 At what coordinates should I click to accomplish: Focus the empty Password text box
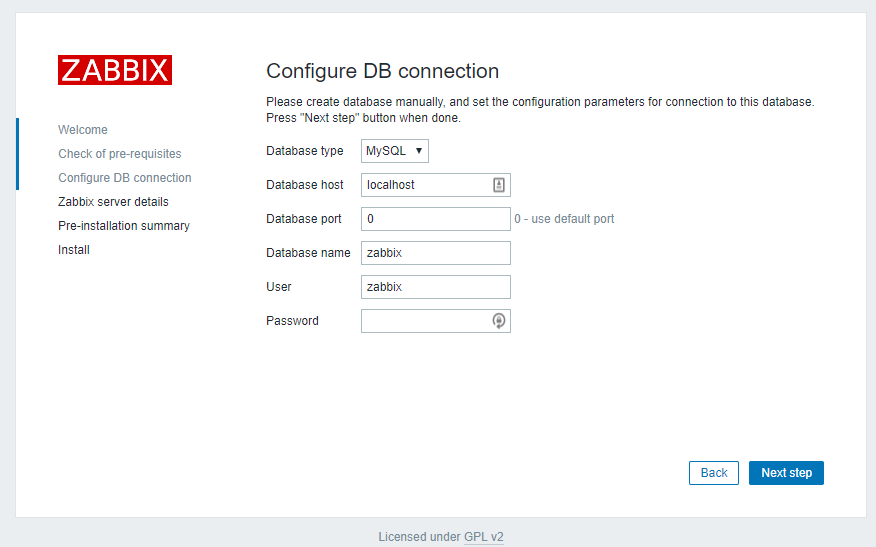pos(424,321)
